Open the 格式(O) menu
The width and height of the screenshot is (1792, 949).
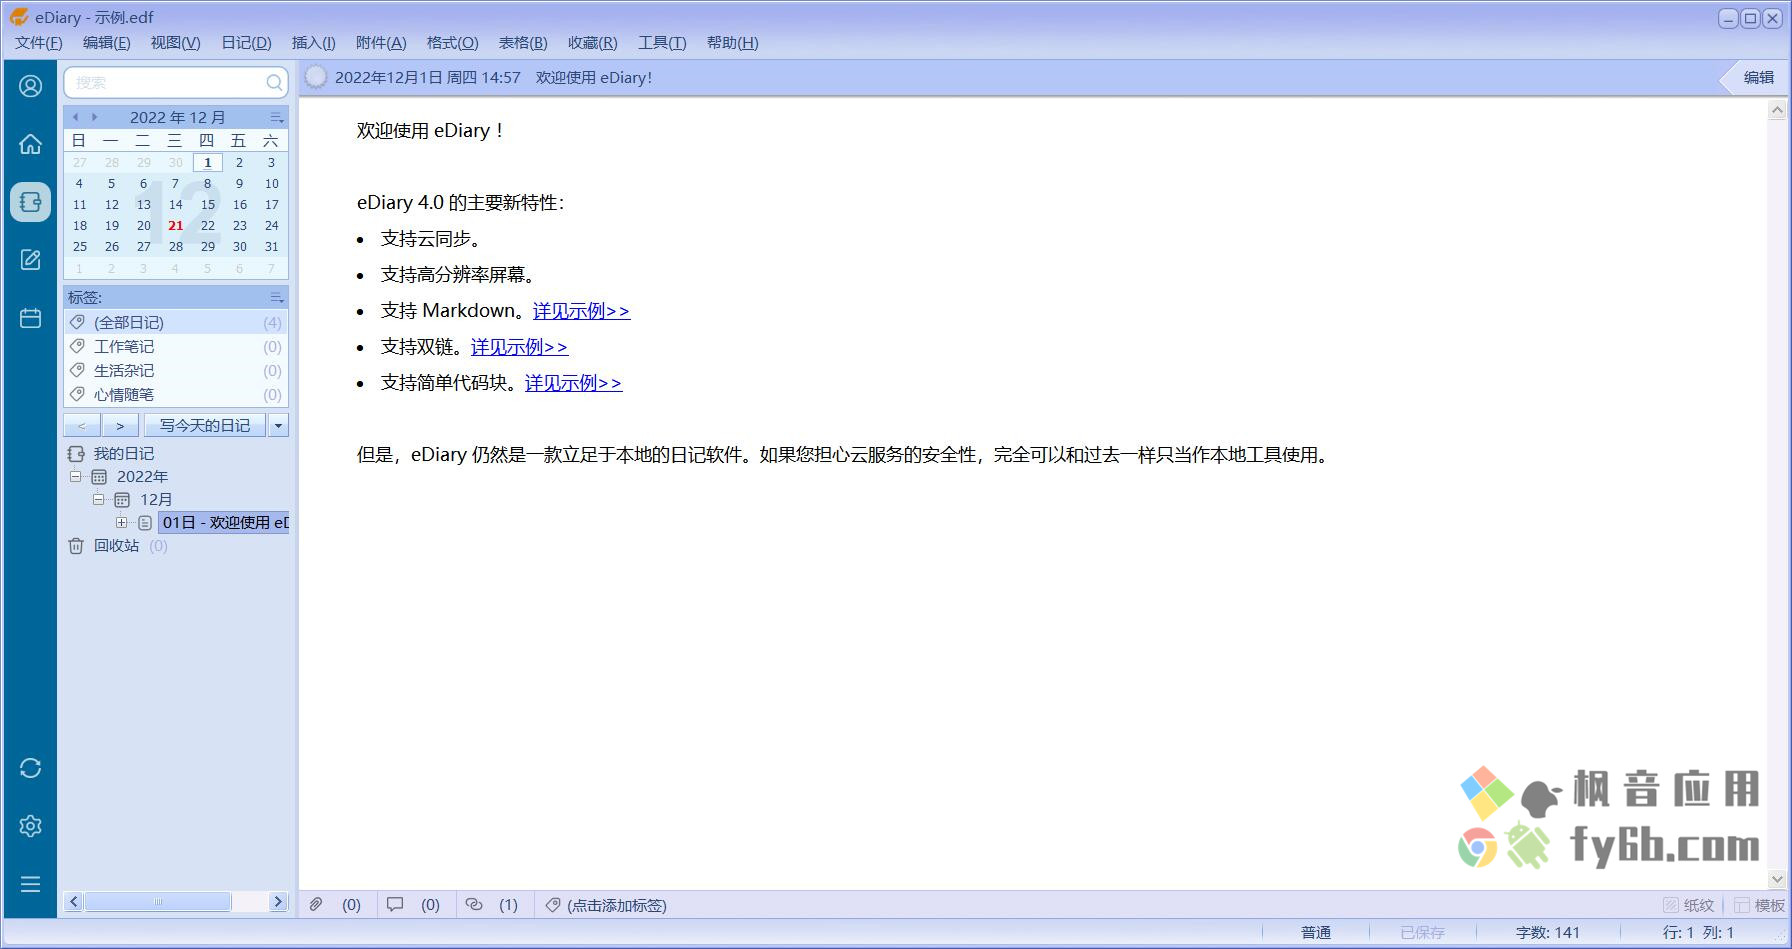pos(452,42)
